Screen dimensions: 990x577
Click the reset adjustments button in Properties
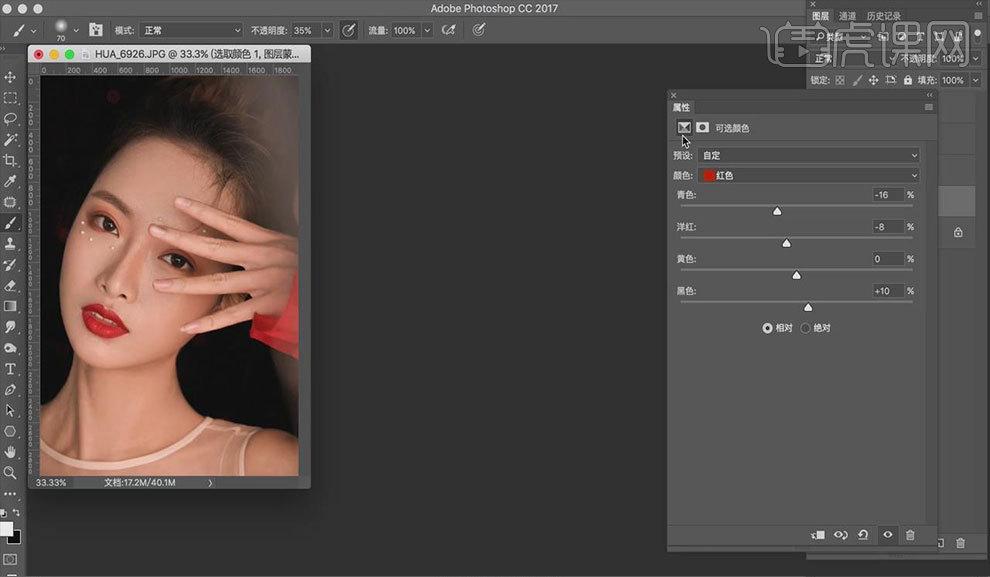pos(863,535)
